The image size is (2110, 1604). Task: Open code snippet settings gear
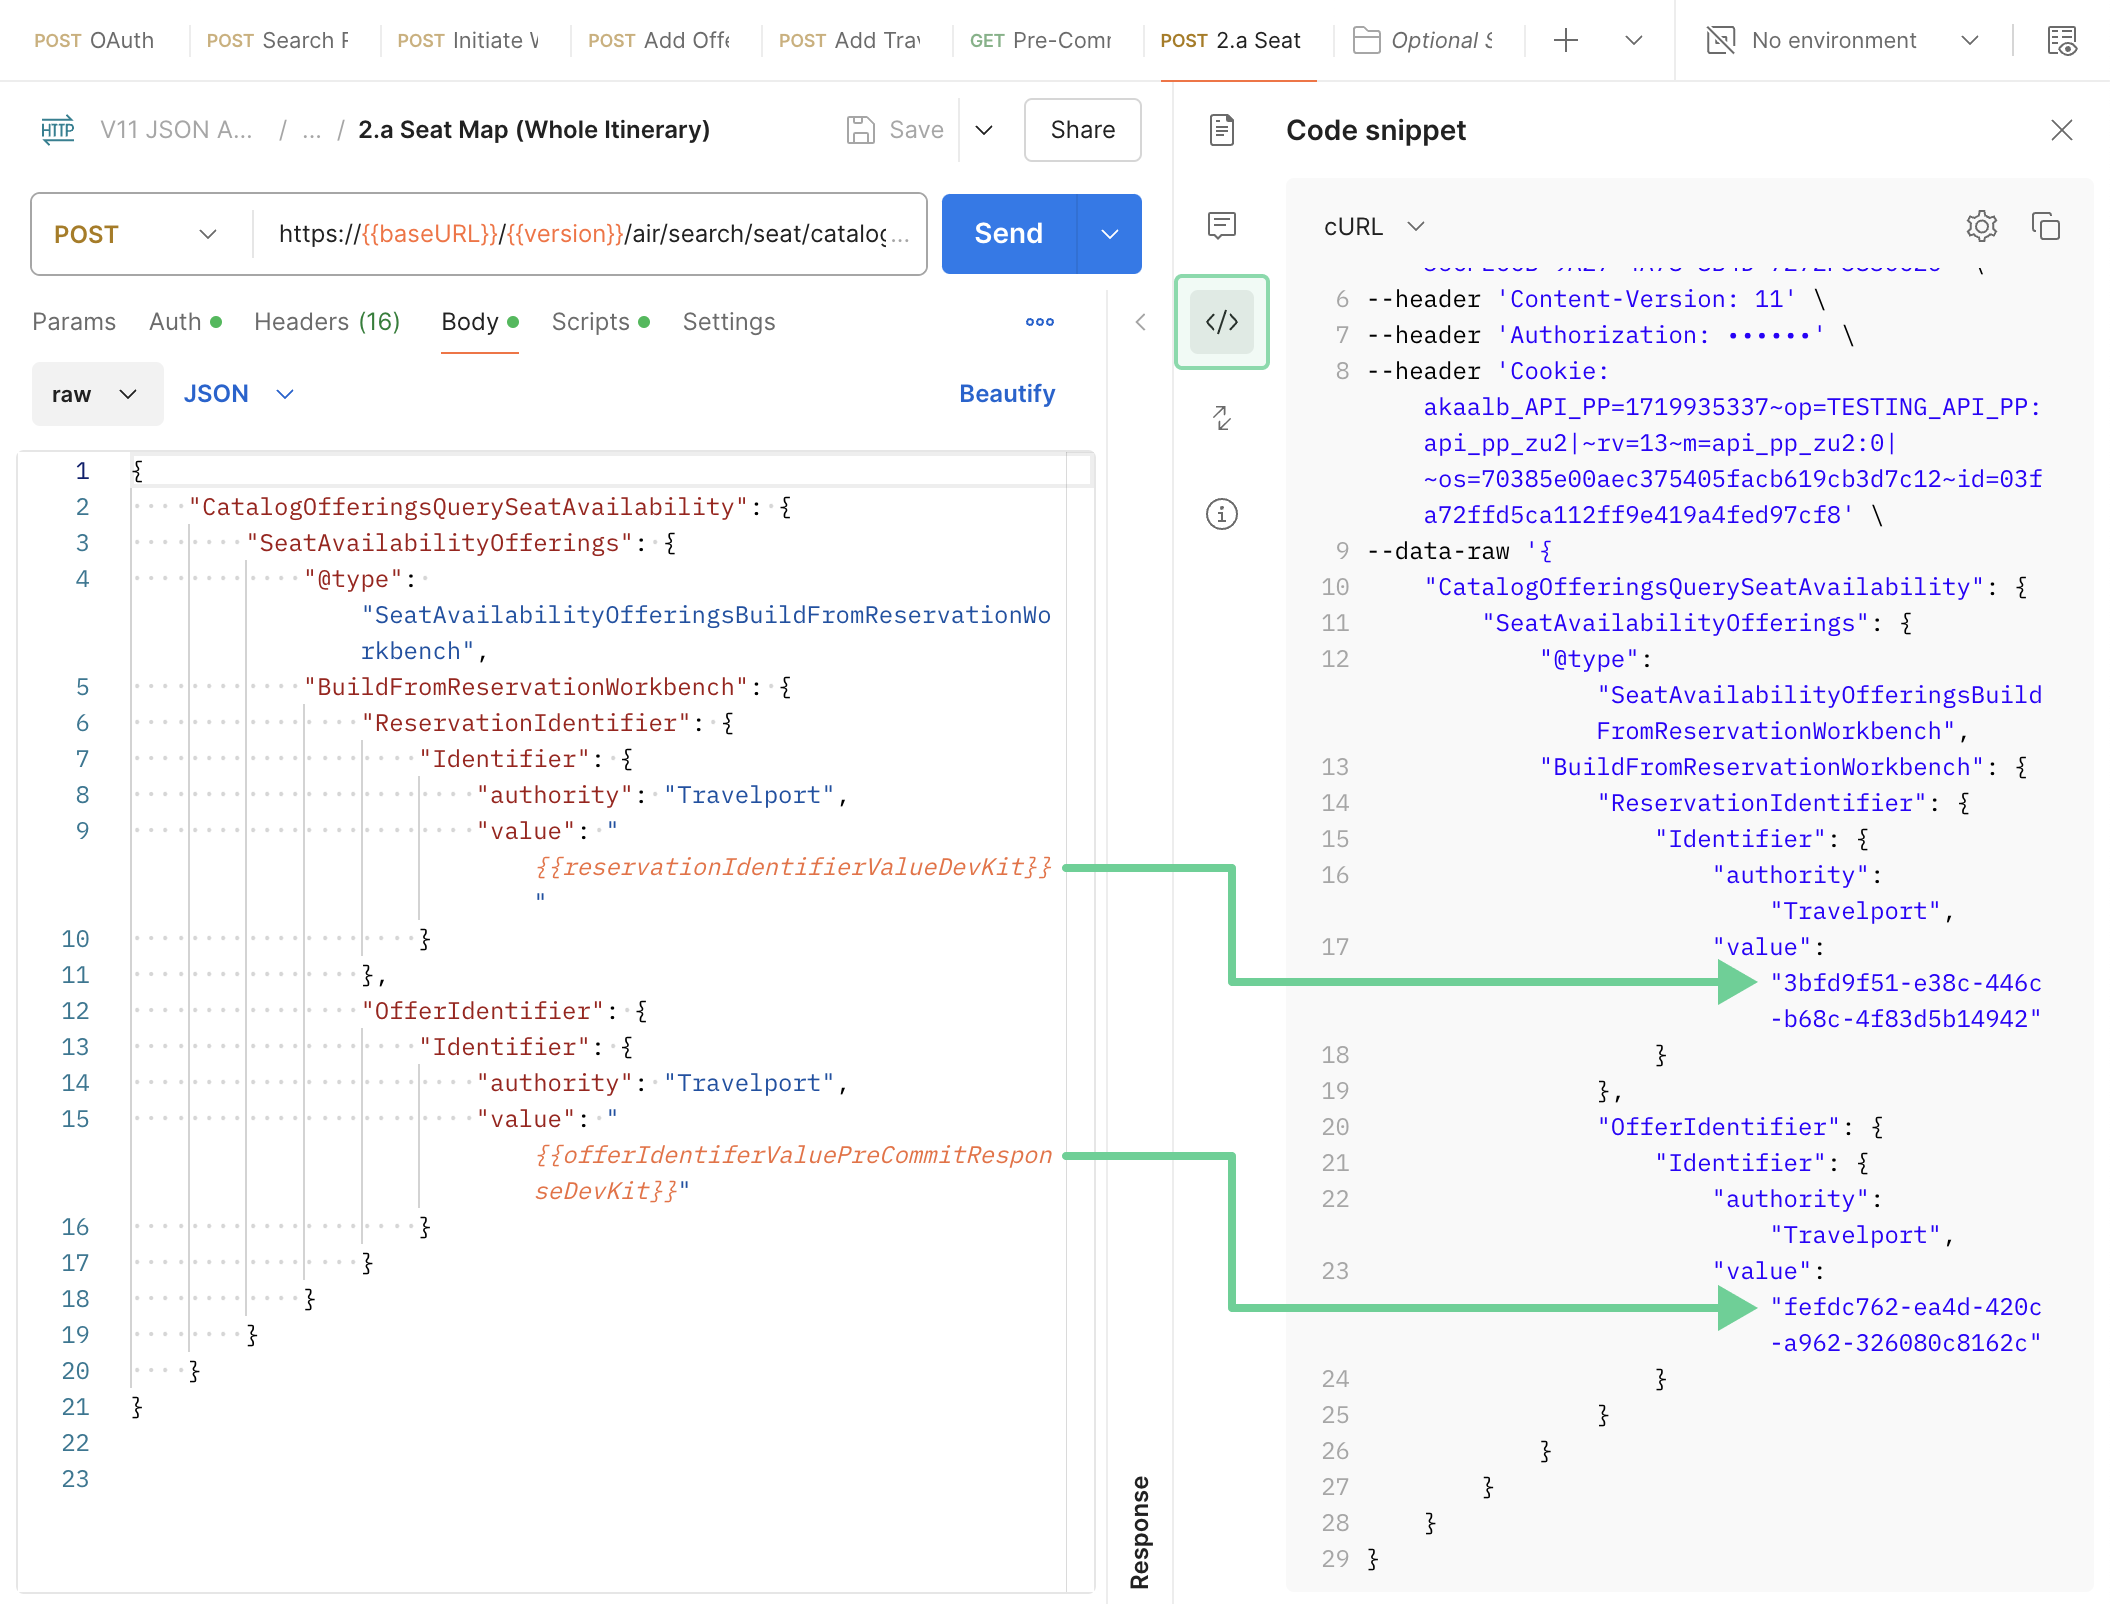coord(1981,227)
